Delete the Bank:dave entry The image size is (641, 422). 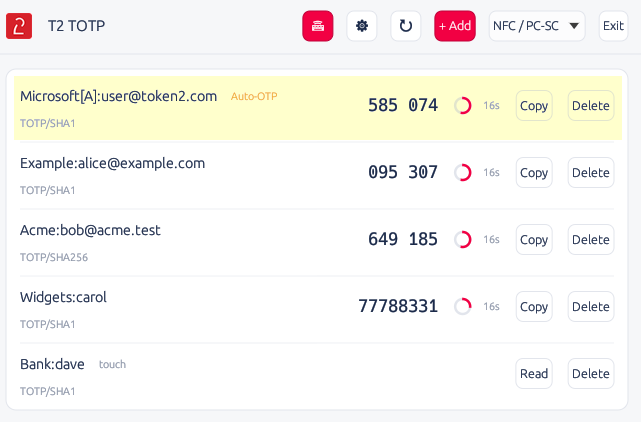click(x=591, y=373)
